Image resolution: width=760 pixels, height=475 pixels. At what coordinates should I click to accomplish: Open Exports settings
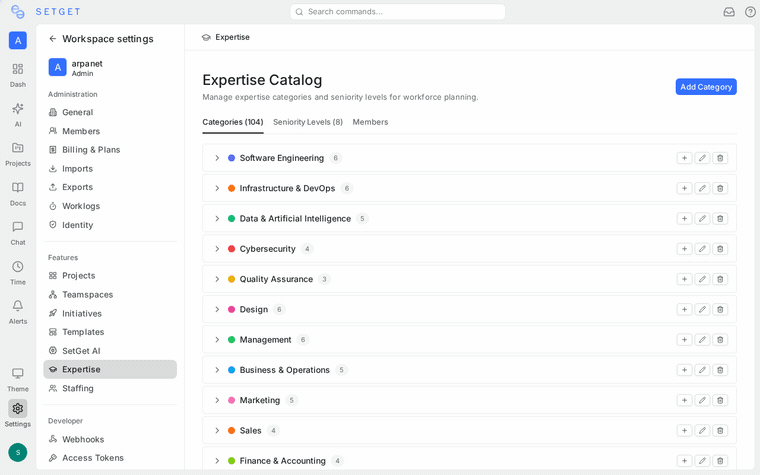point(110,187)
